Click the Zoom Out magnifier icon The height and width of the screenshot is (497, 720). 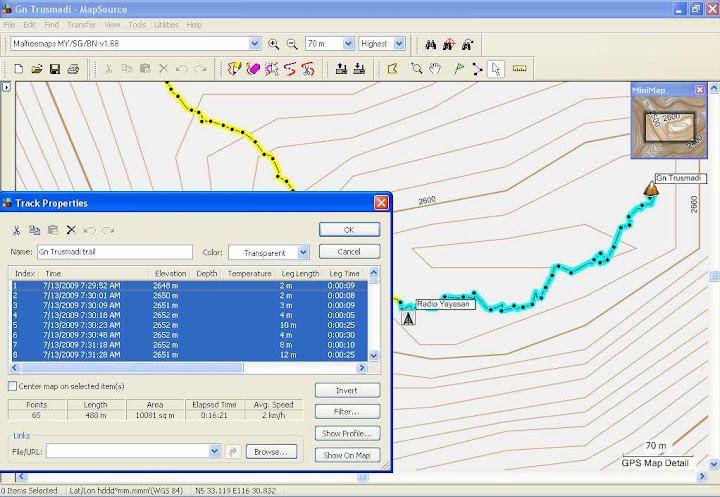click(x=292, y=44)
